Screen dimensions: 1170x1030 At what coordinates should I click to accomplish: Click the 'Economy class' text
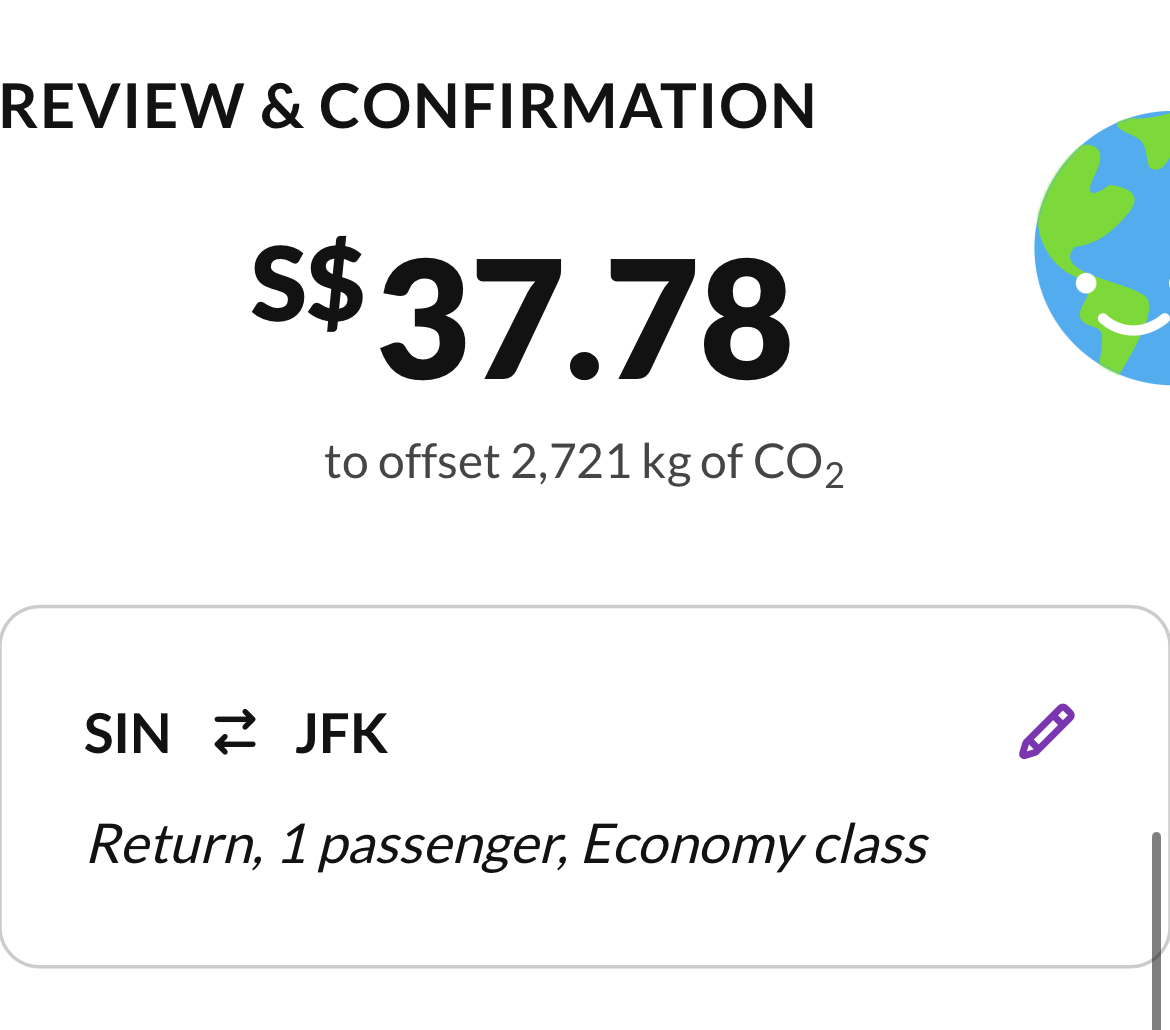pyautogui.click(x=755, y=845)
